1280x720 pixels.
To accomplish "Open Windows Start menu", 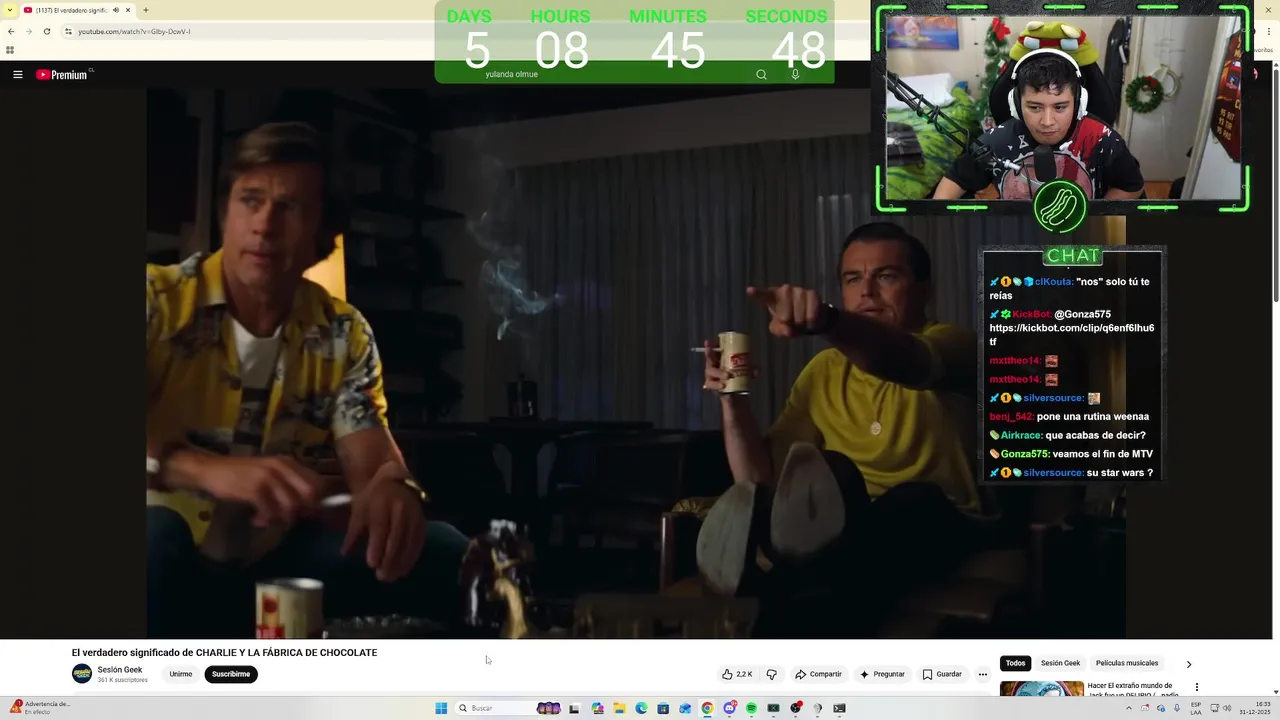I will (441, 708).
